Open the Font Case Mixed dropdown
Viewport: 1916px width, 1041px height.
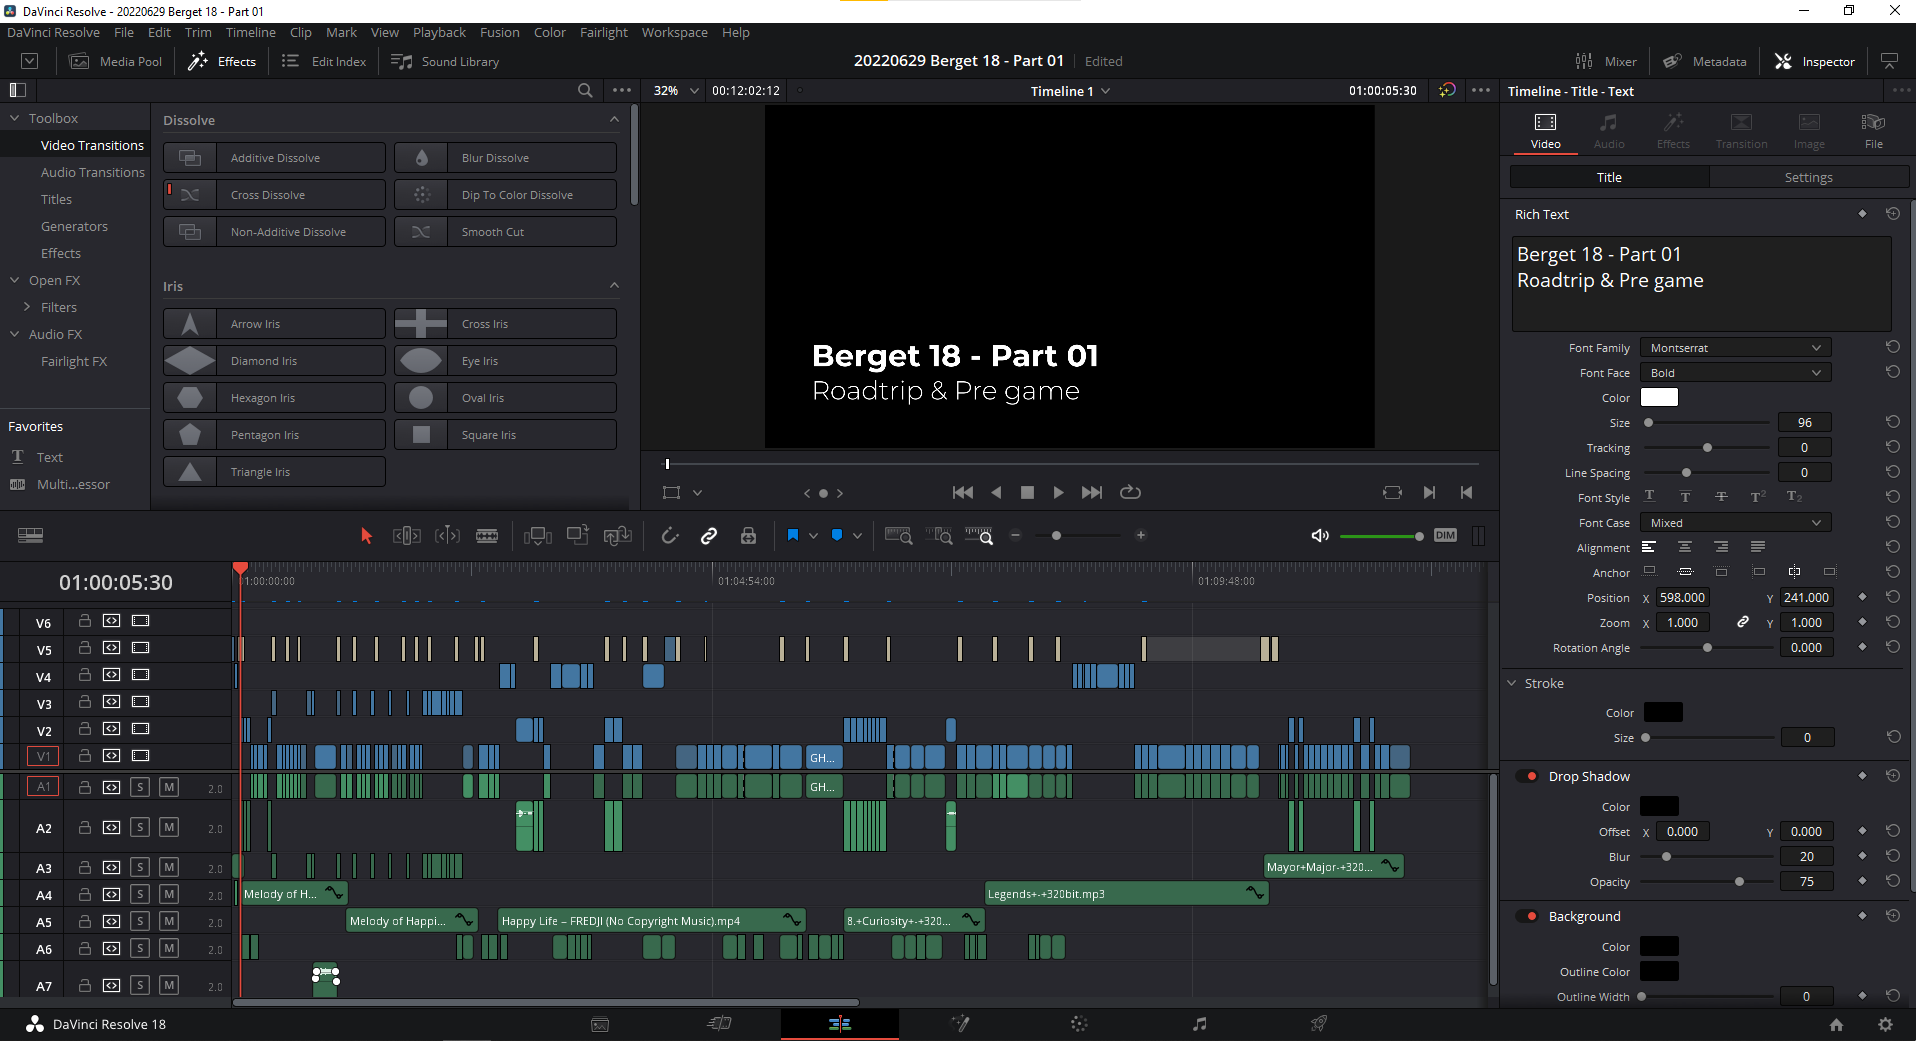click(x=1735, y=522)
